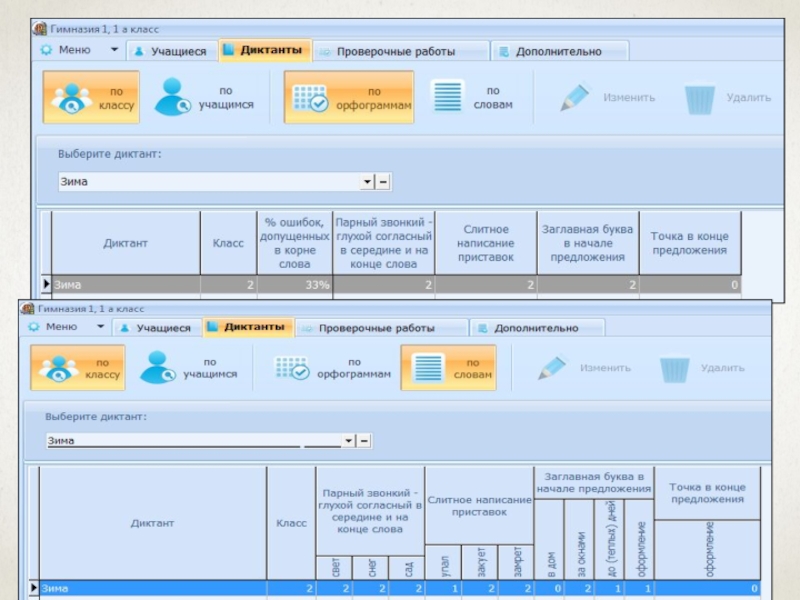Click Диктант column header in upper table
Viewport: 800px width, 600px height.
click(x=126, y=243)
